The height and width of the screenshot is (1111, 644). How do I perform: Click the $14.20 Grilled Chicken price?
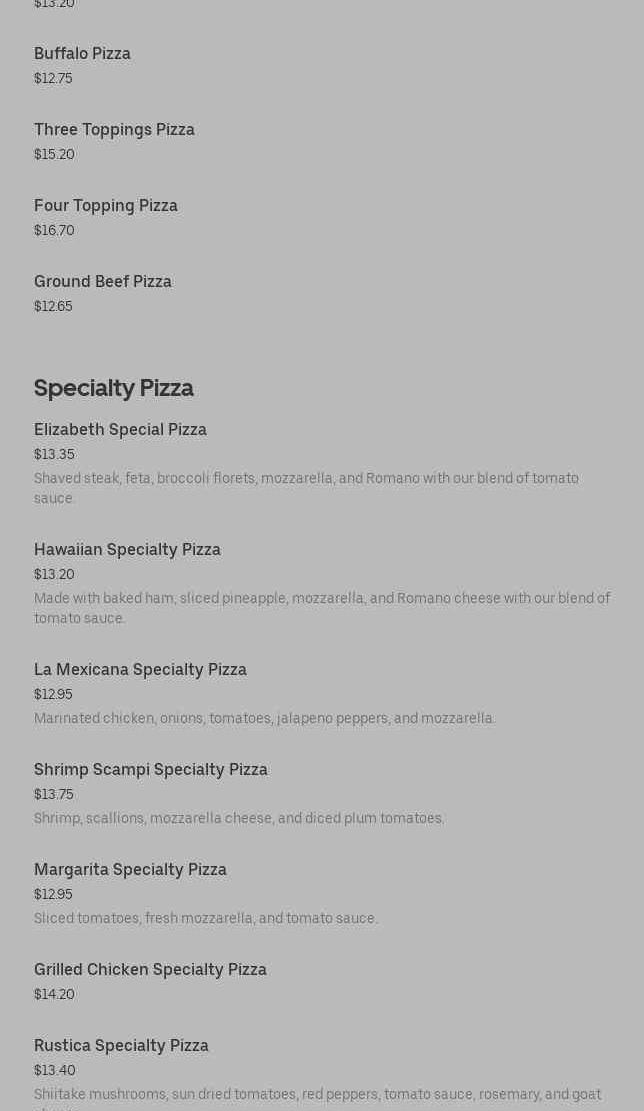coord(54,994)
